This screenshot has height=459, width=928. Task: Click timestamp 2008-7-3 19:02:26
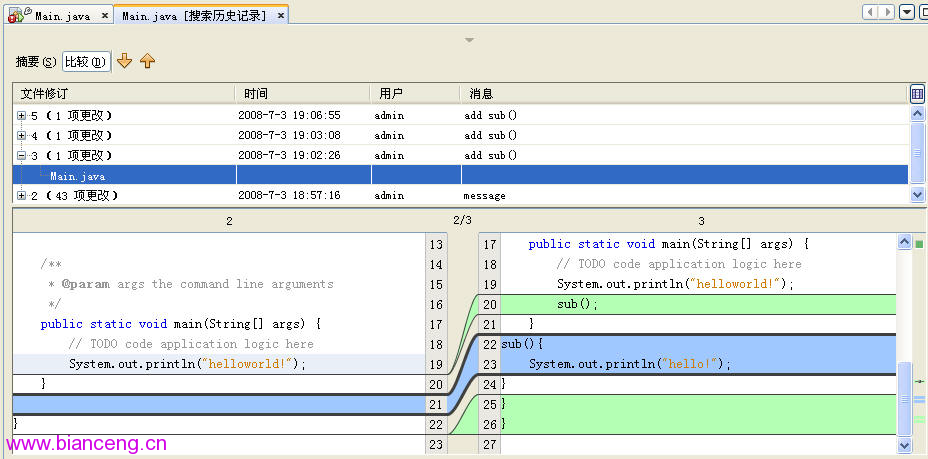click(289, 156)
